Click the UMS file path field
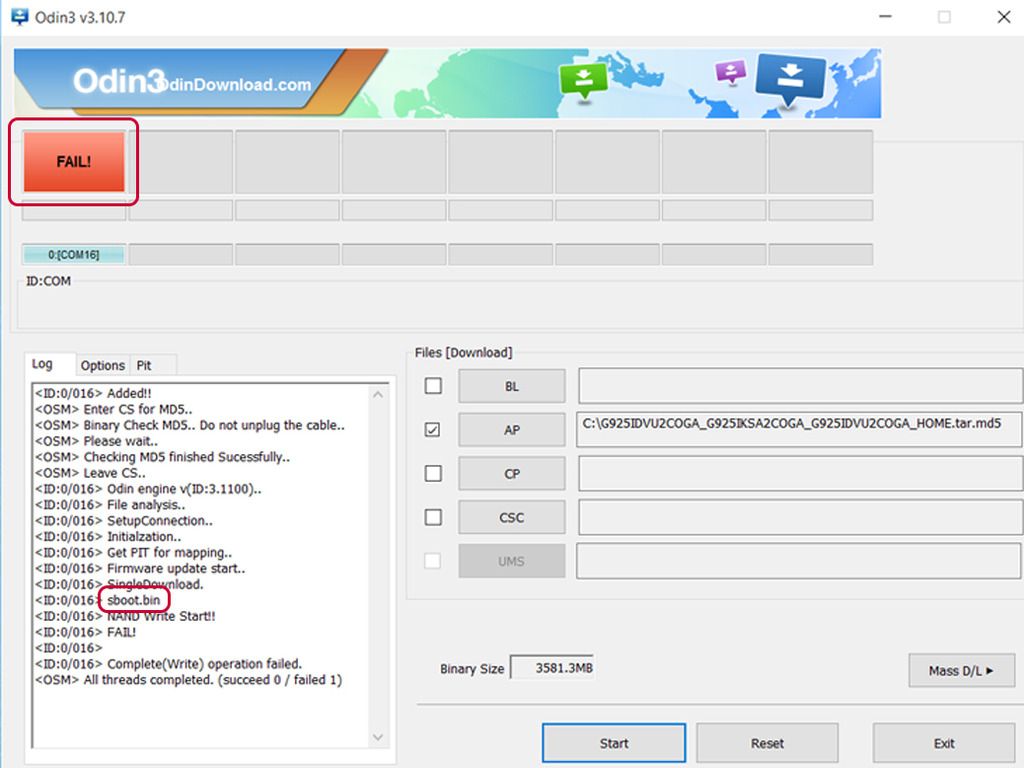The height and width of the screenshot is (768, 1024). [x=799, y=561]
